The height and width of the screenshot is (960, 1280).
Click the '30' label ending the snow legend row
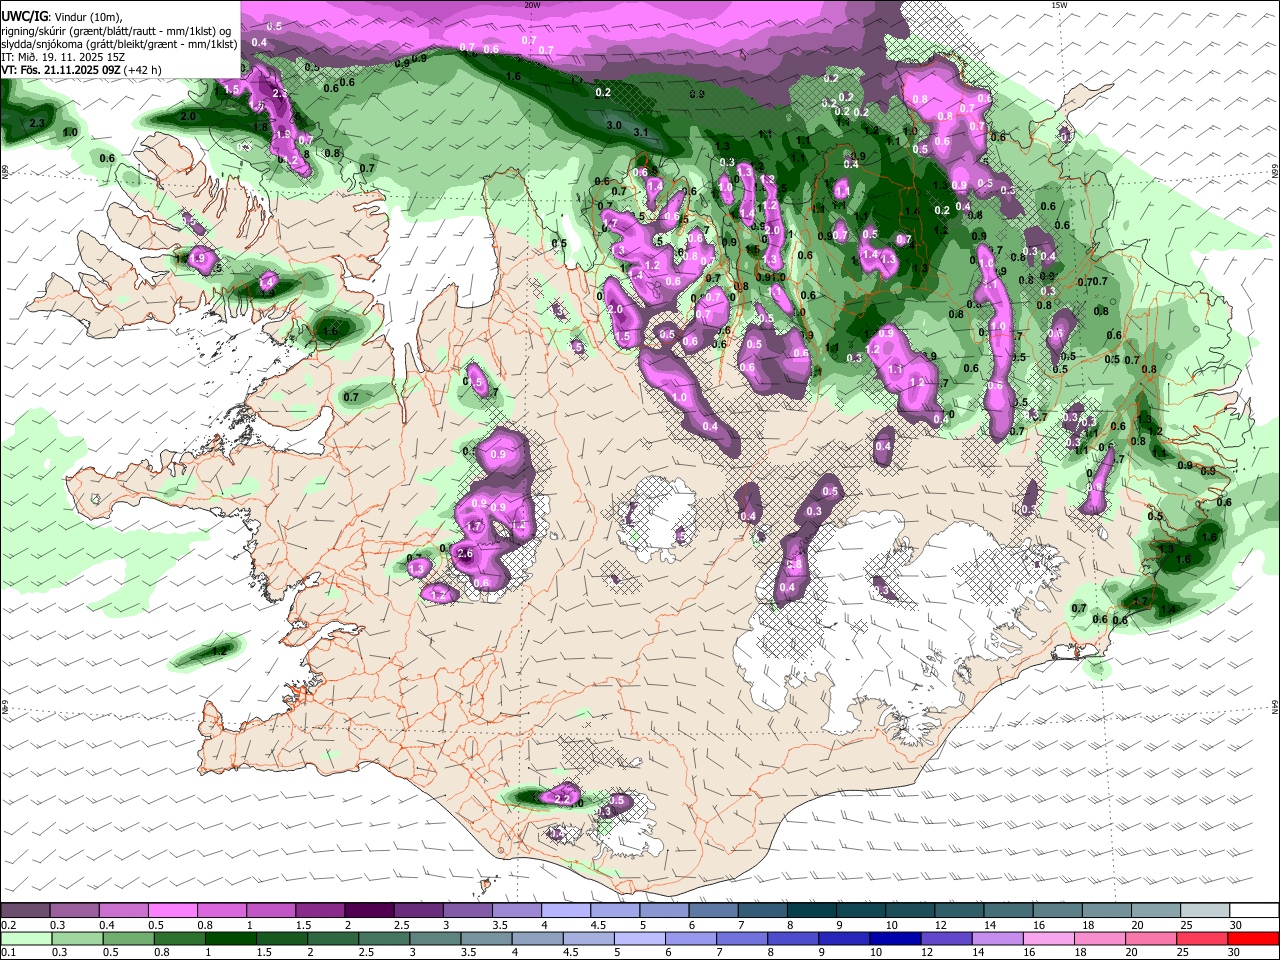click(1236, 925)
